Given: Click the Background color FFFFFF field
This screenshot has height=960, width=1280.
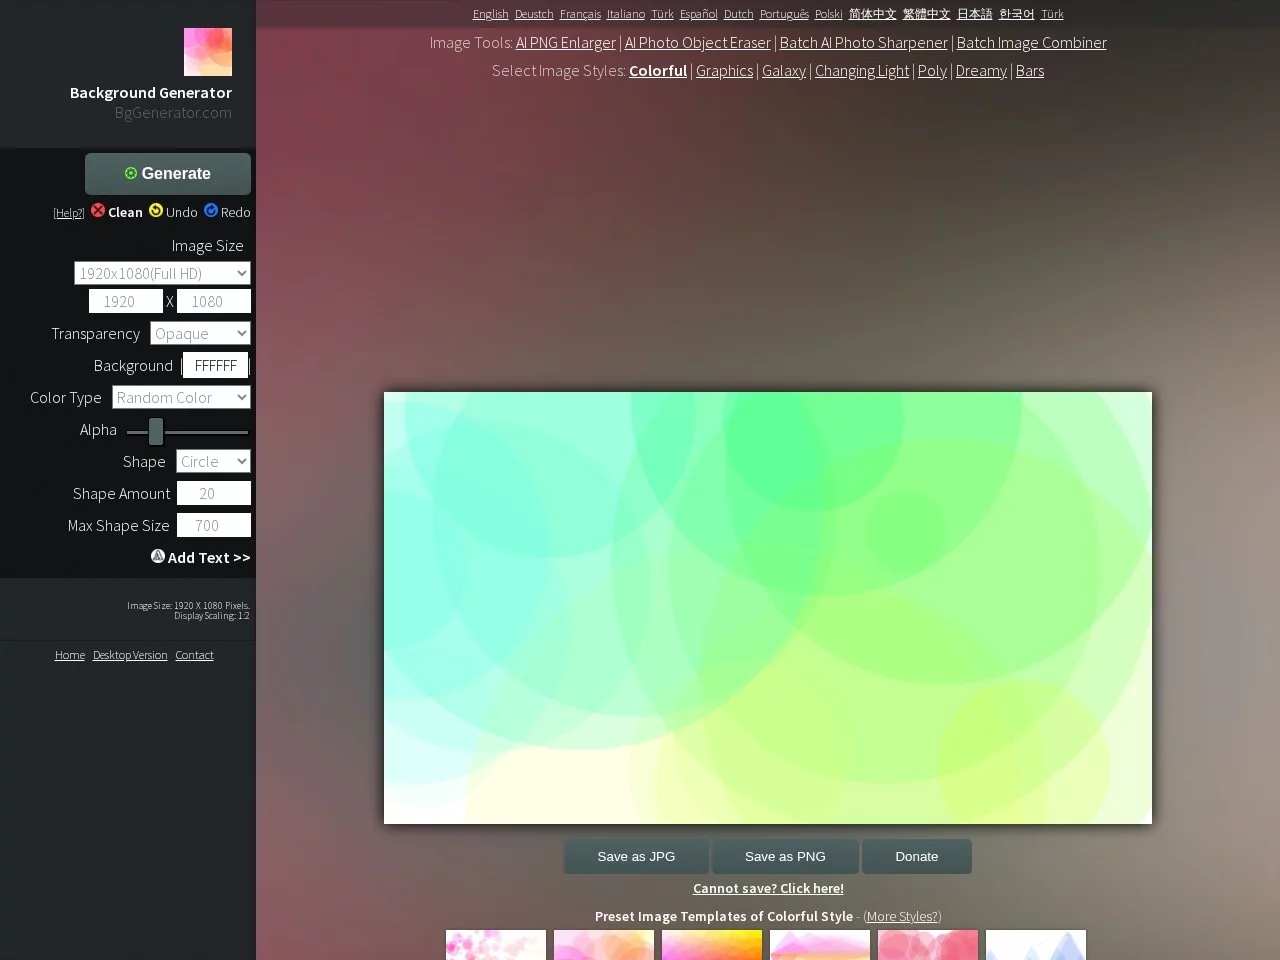Looking at the screenshot, I should point(215,366).
